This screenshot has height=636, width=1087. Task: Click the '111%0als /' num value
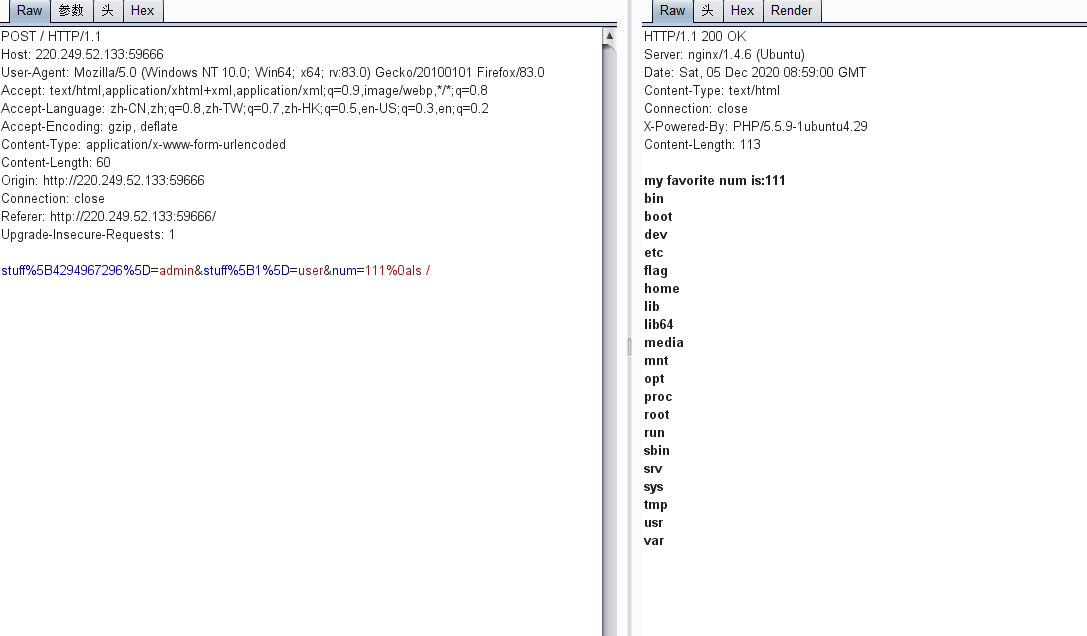[x=398, y=270]
